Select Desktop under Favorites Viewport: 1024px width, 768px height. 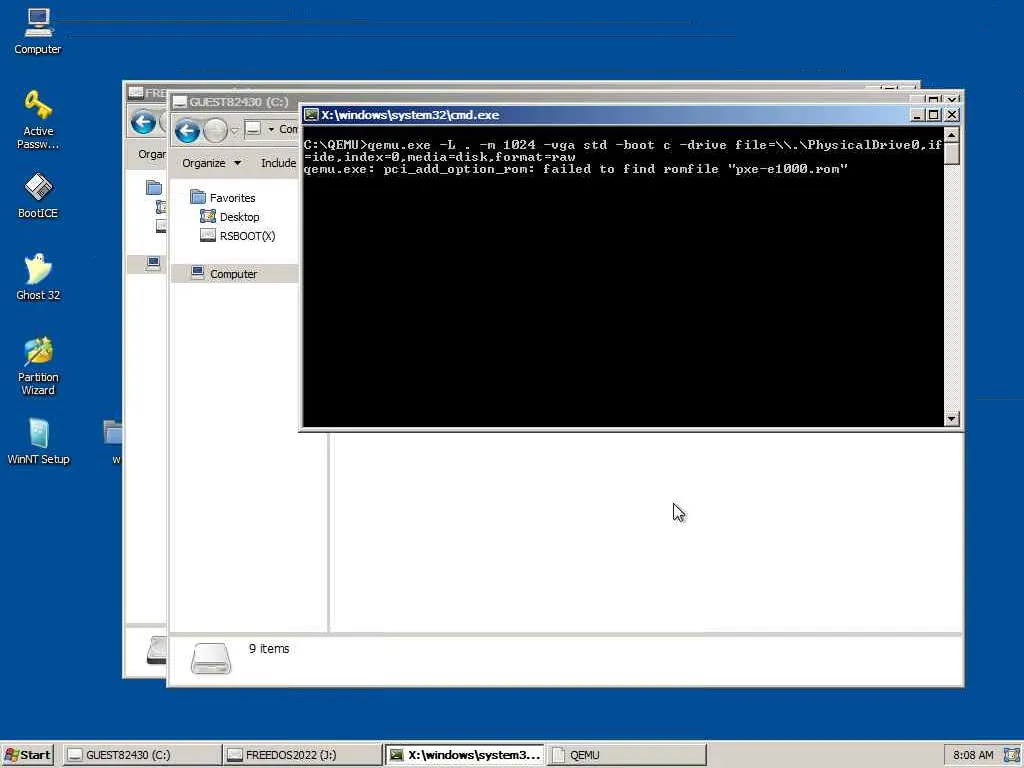coord(230,217)
